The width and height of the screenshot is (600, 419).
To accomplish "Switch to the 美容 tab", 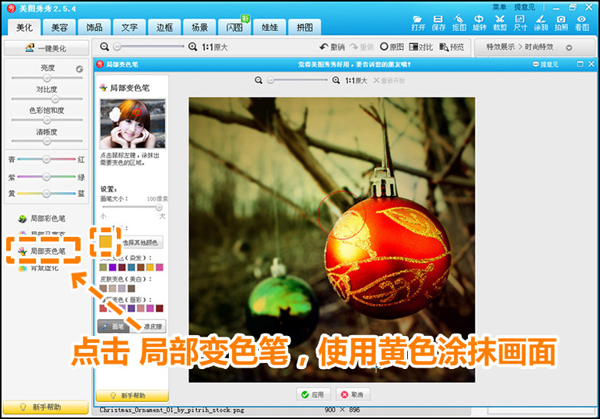I will [x=59, y=28].
